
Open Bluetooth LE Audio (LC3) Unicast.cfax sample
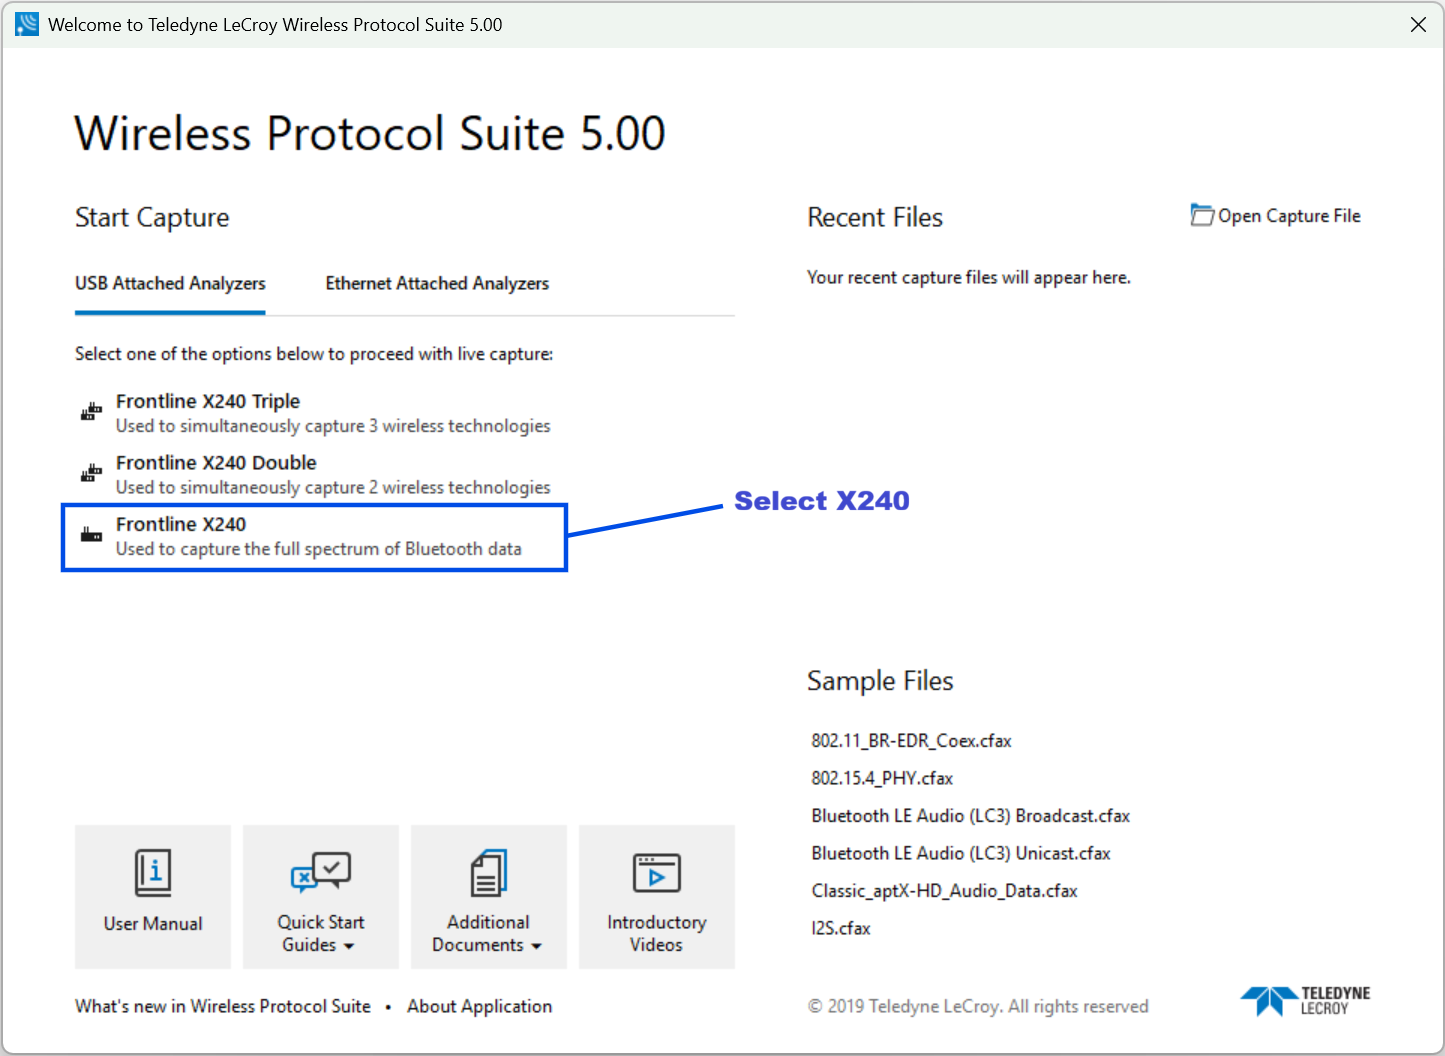click(x=961, y=853)
